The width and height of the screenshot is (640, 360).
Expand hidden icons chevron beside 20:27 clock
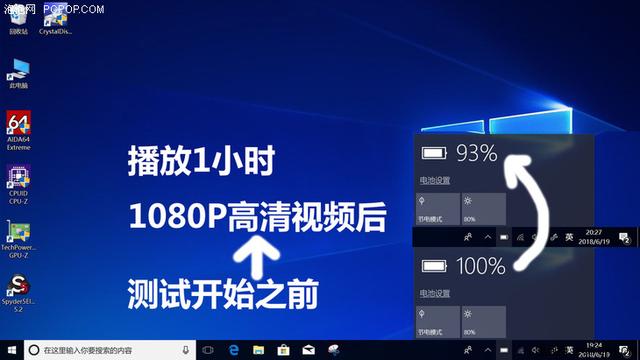tap(488, 237)
